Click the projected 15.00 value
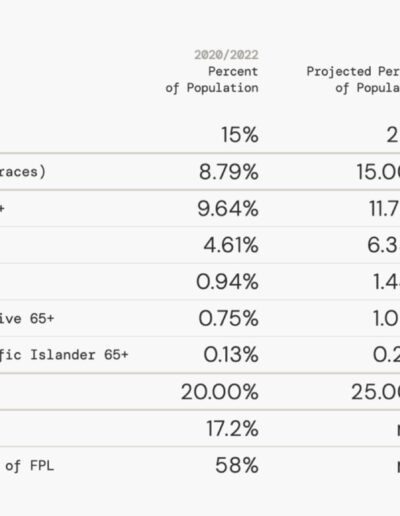 [378, 172]
